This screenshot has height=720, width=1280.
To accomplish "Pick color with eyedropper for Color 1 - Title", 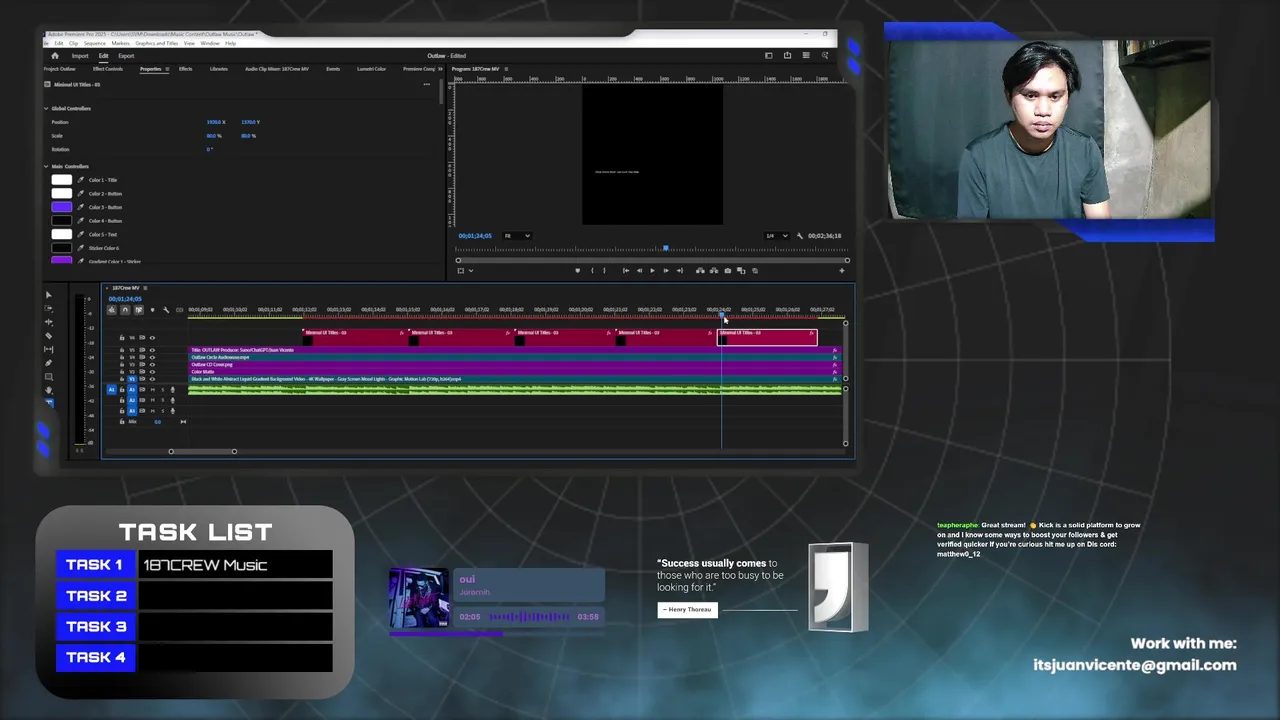I will (x=81, y=180).
